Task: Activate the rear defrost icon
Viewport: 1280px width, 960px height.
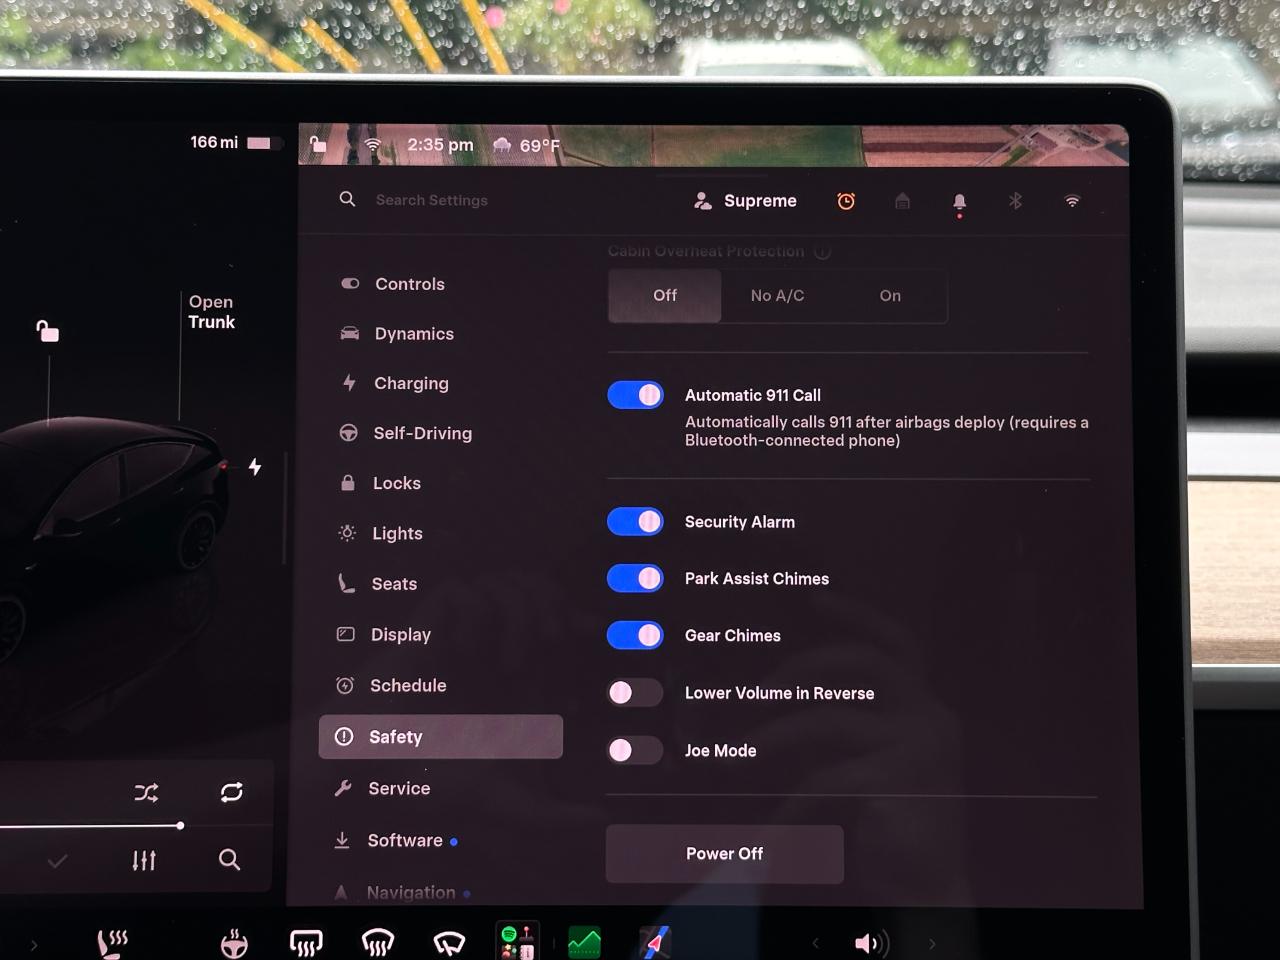Action: tap(306, 942)
